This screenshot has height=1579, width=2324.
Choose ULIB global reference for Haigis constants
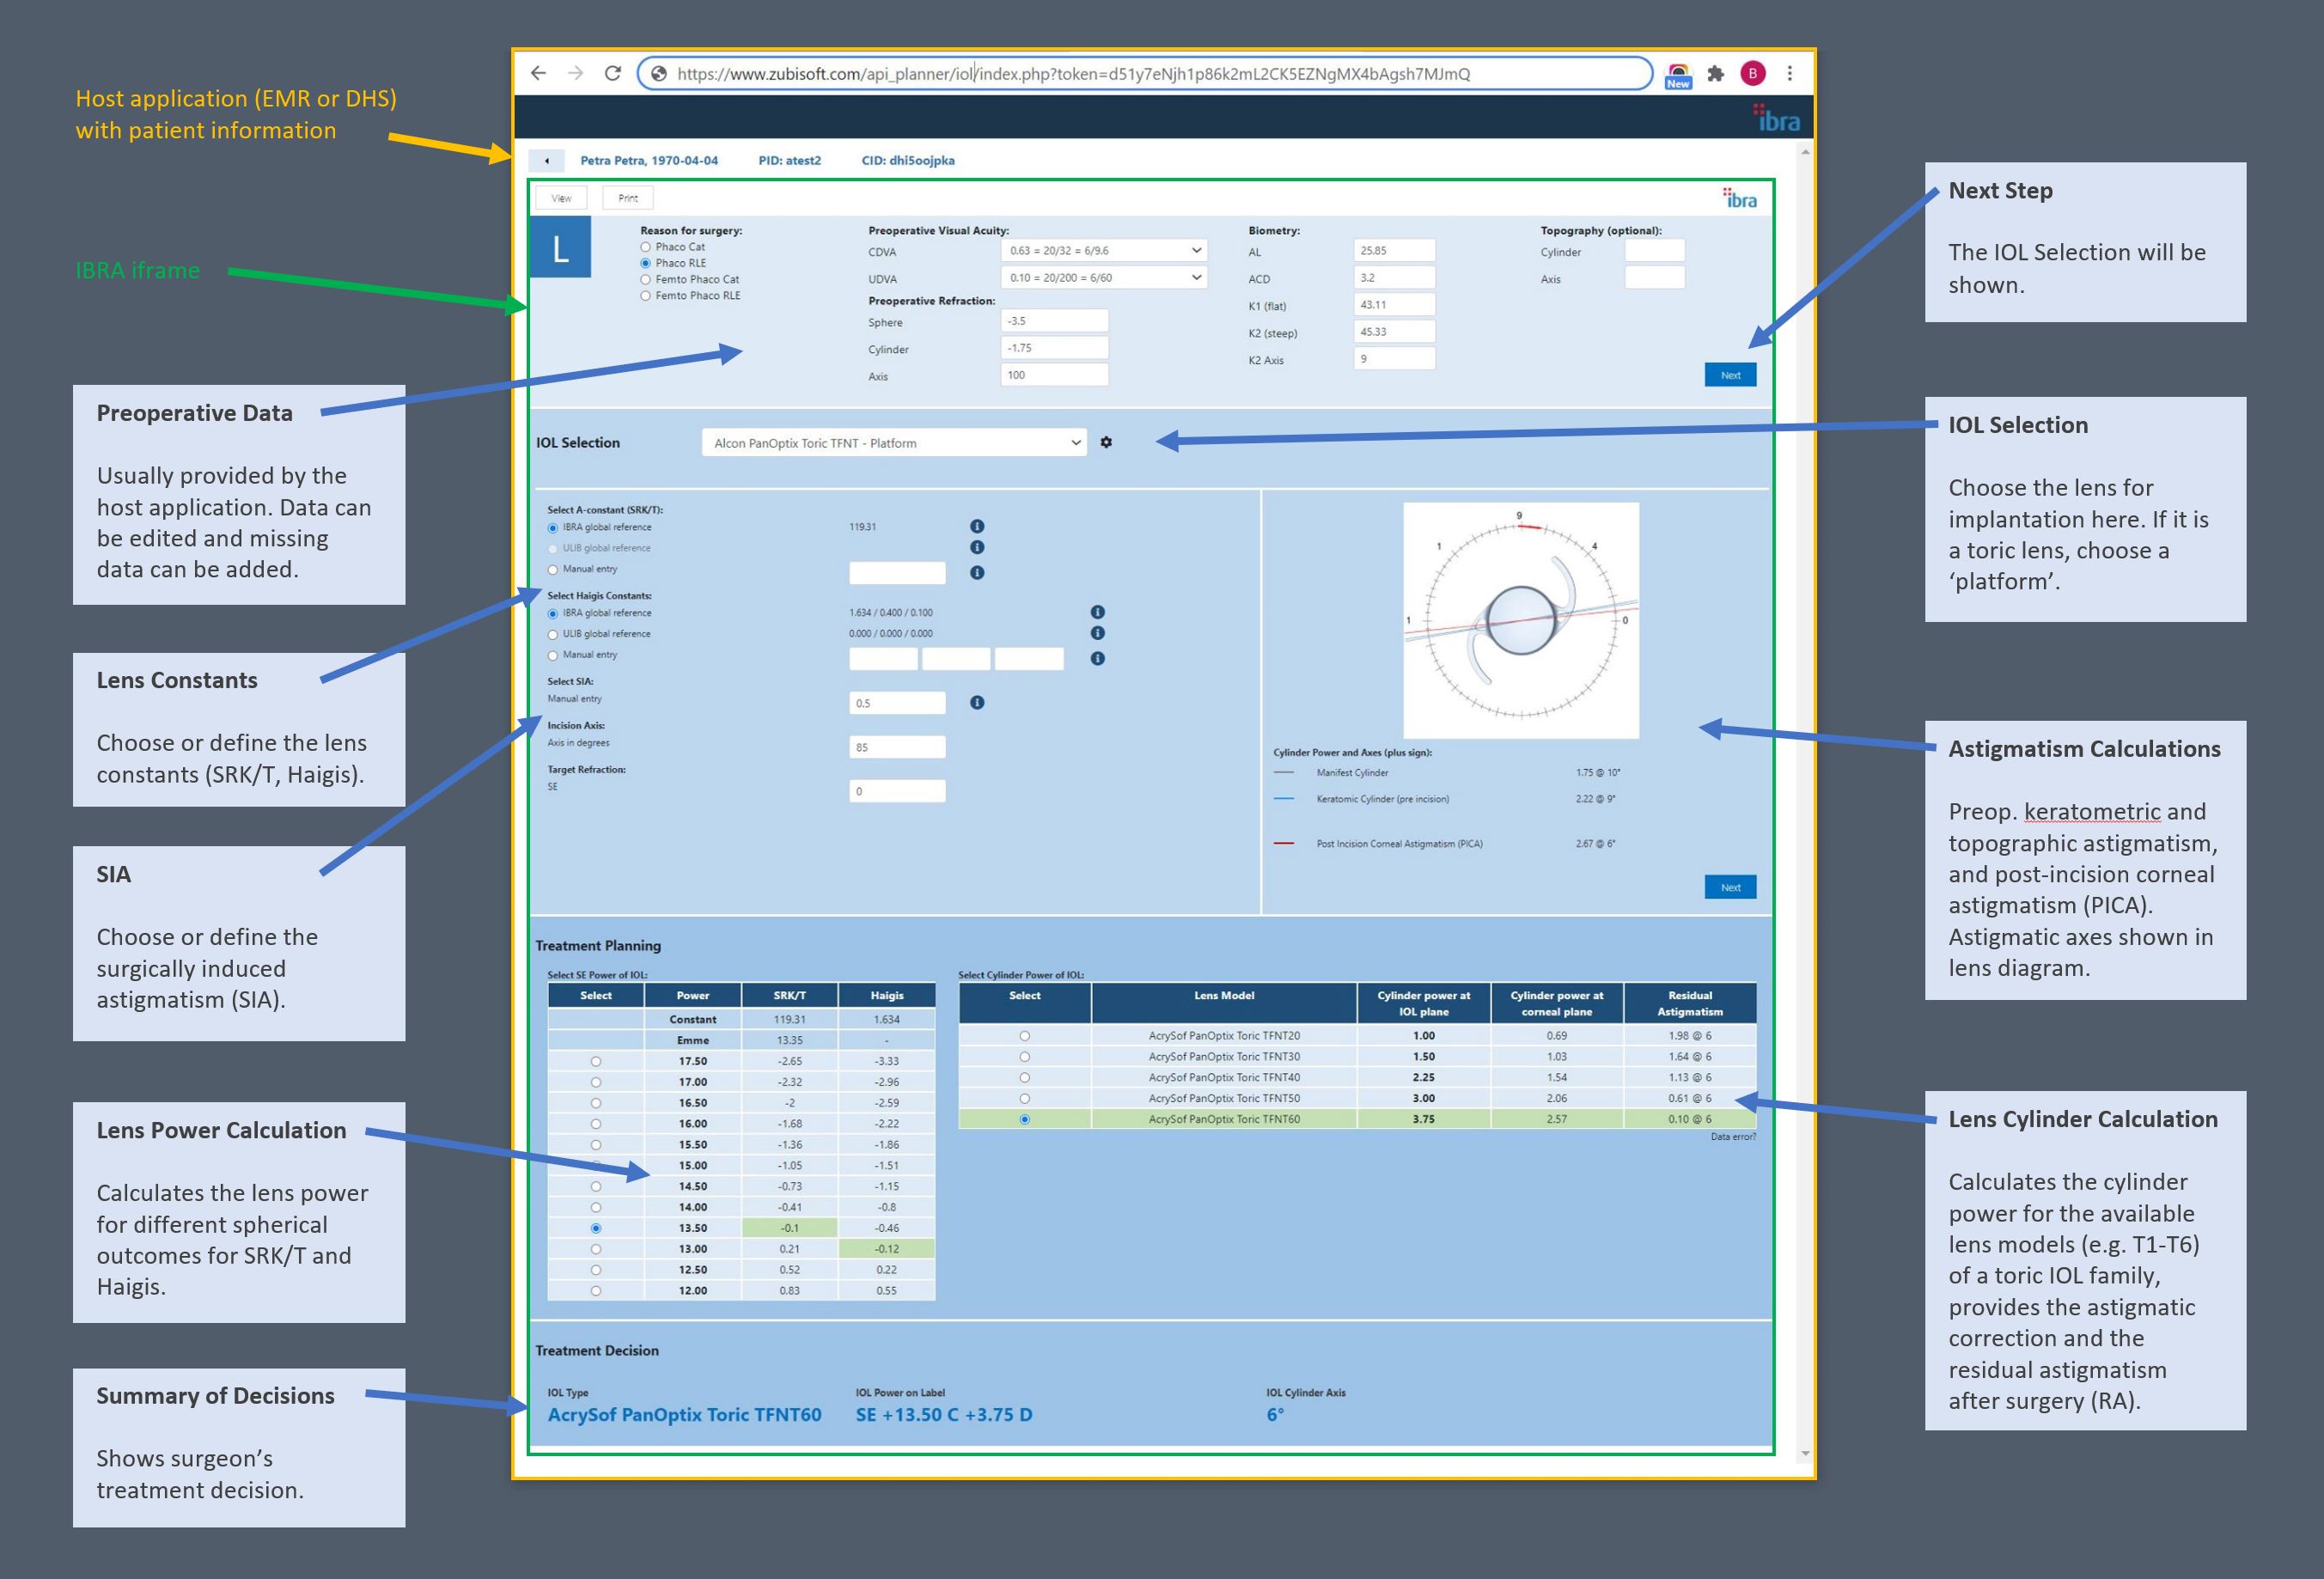click(552, 634)
